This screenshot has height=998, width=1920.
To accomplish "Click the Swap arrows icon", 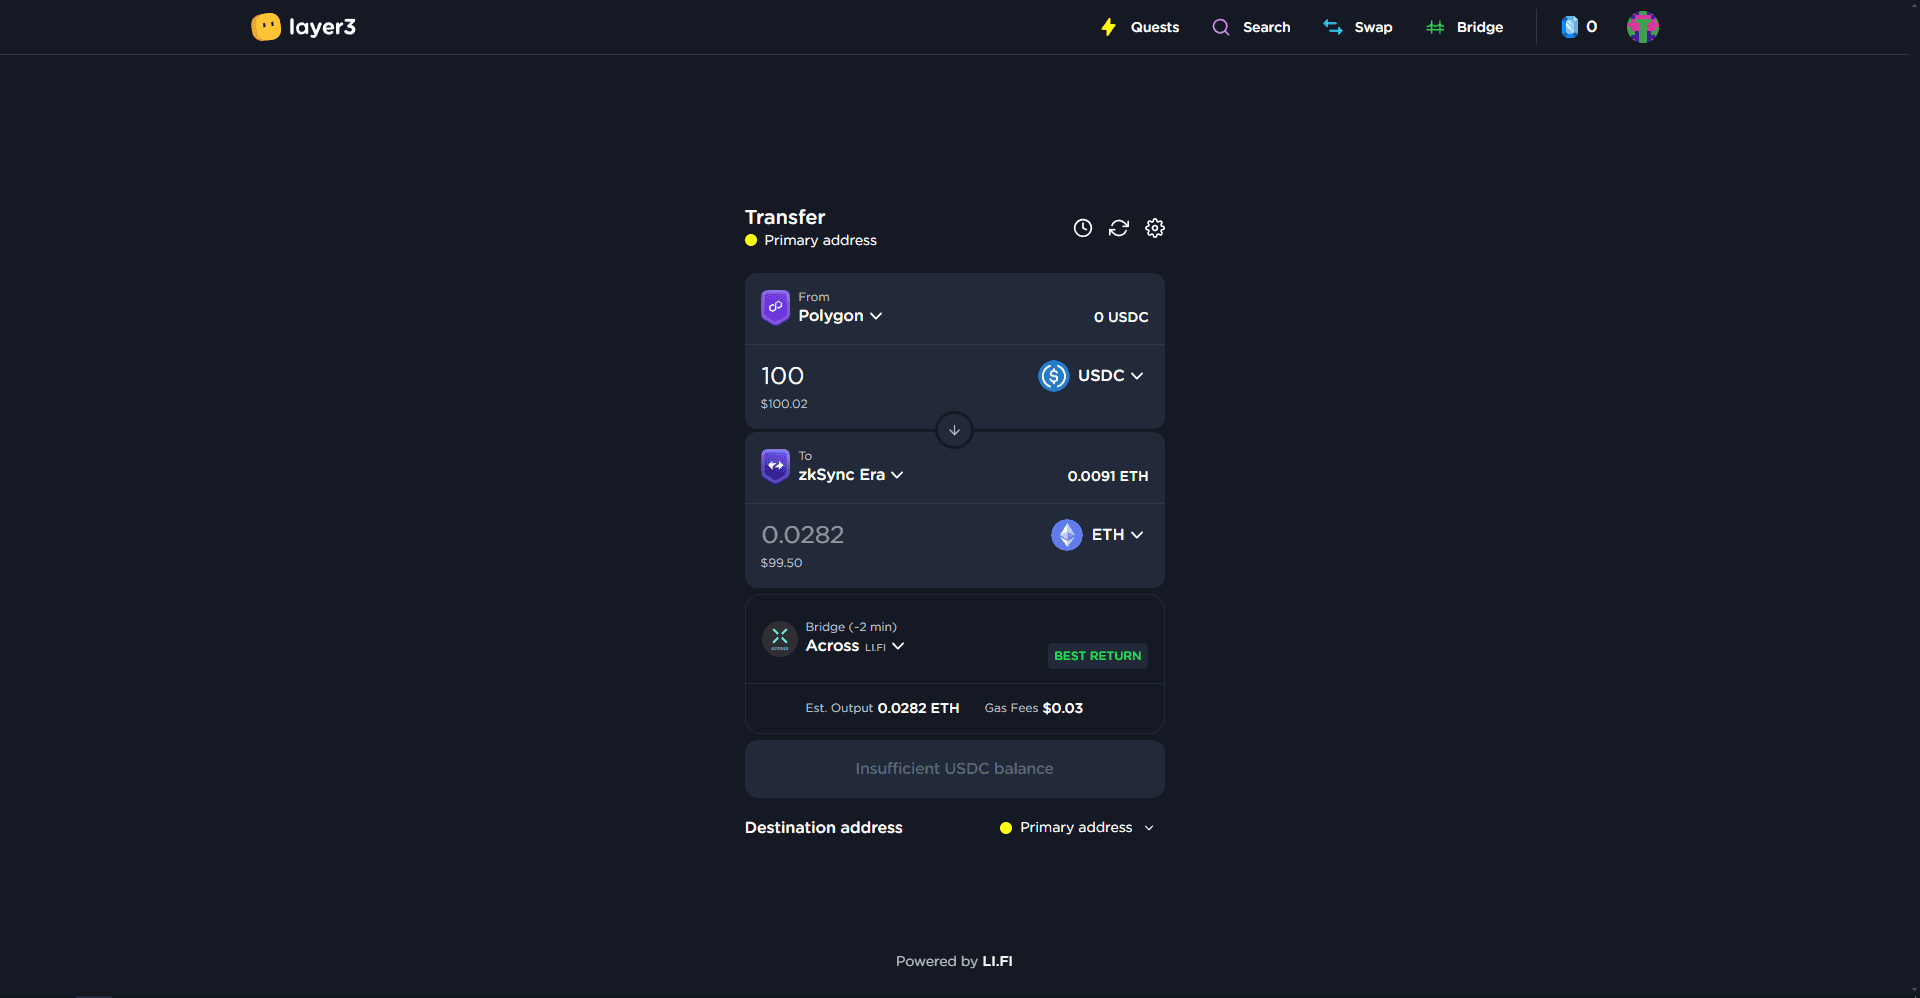I will point(1333,27).
